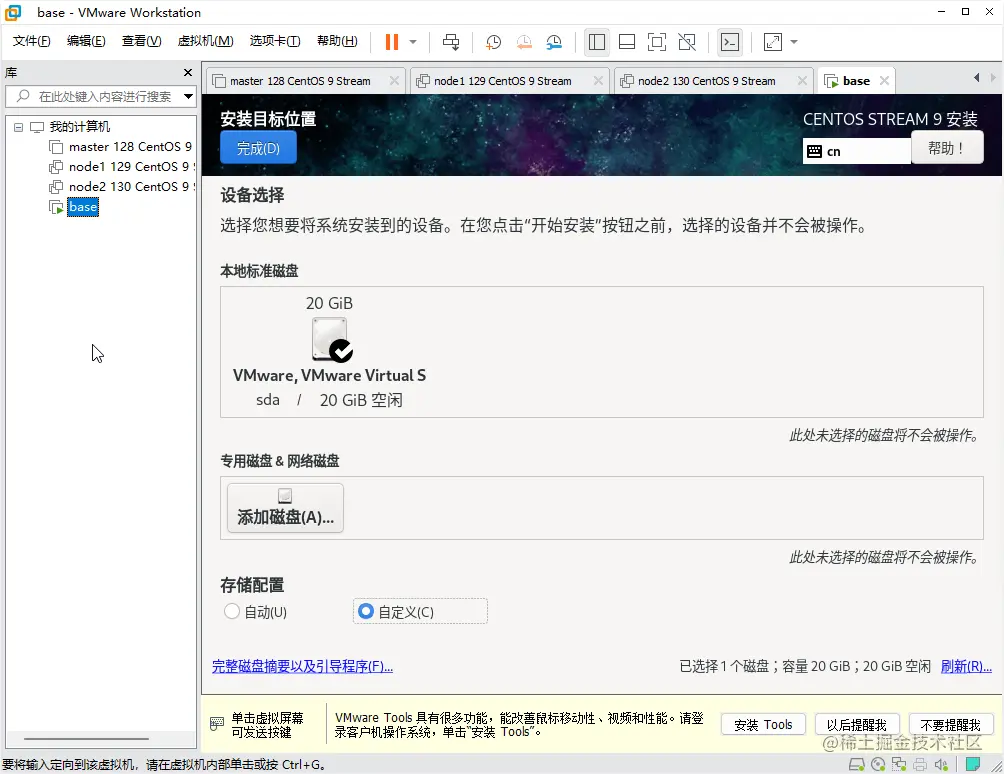Click the sound card status bar icon

point(941,764)
